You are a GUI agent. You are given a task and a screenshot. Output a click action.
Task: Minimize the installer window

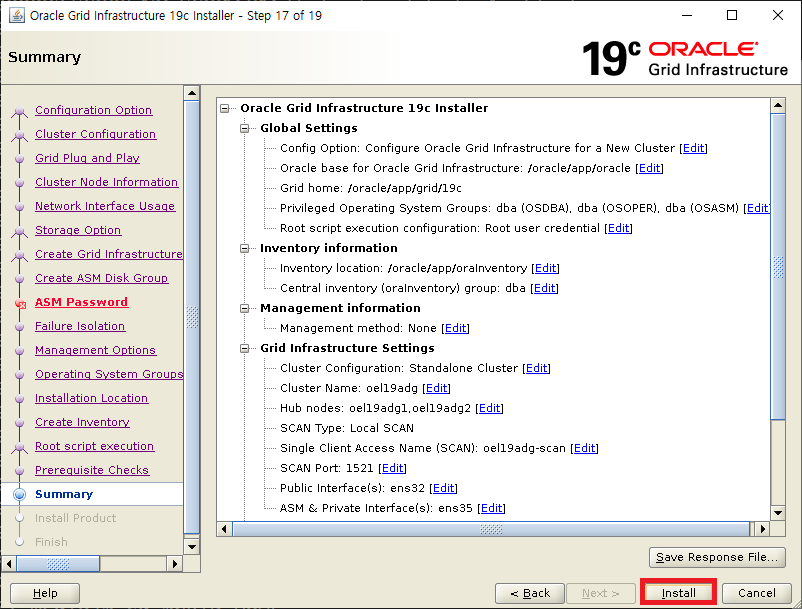[x=687, y=15]
